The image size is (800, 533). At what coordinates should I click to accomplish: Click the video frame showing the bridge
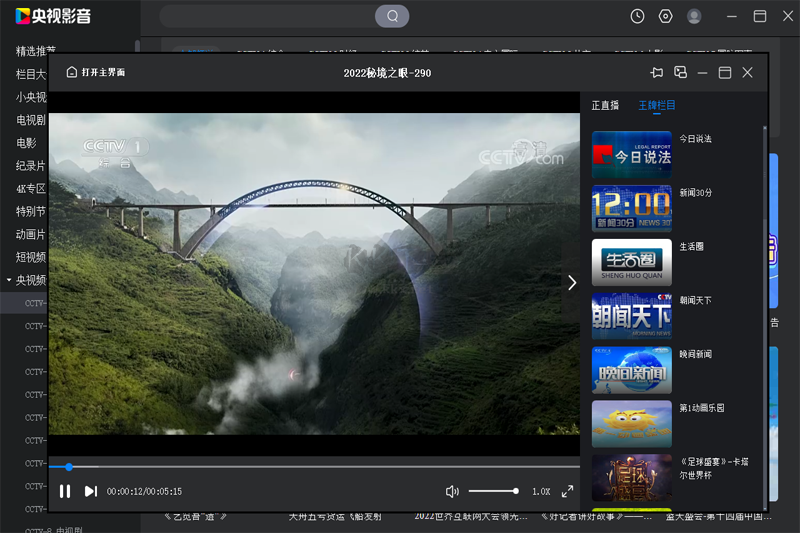[314, 274]
